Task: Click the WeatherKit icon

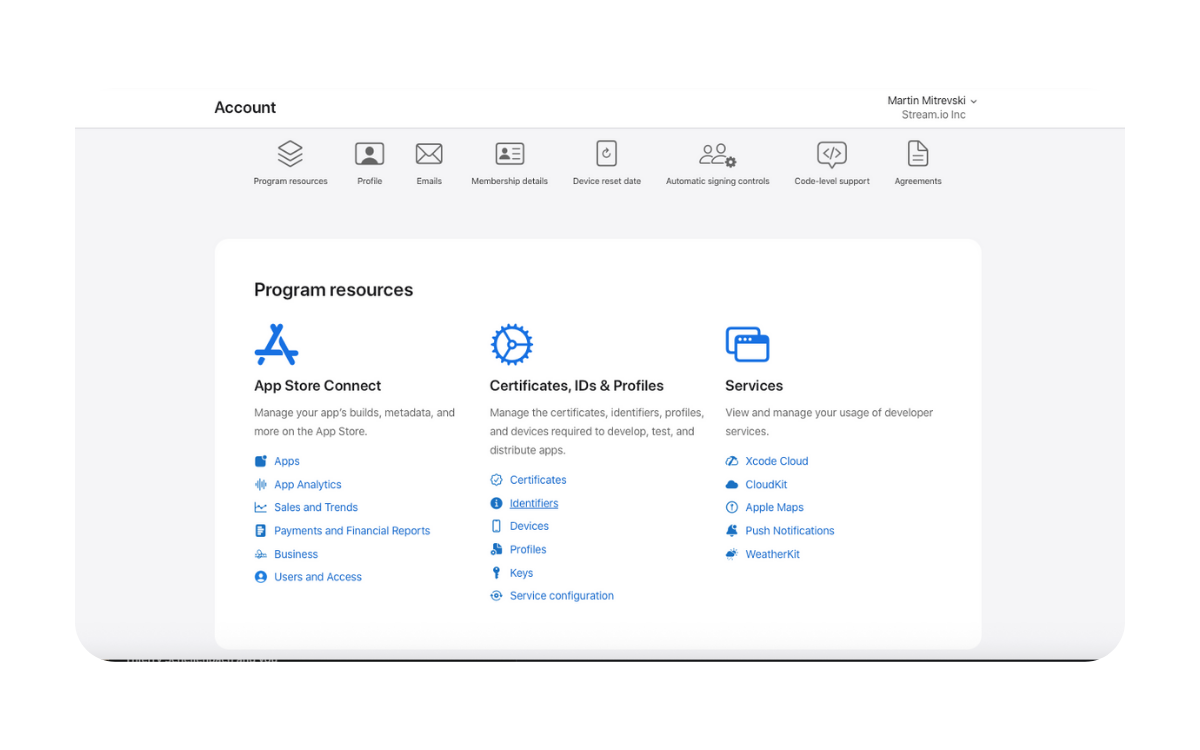Action: [x=732, y=554]
